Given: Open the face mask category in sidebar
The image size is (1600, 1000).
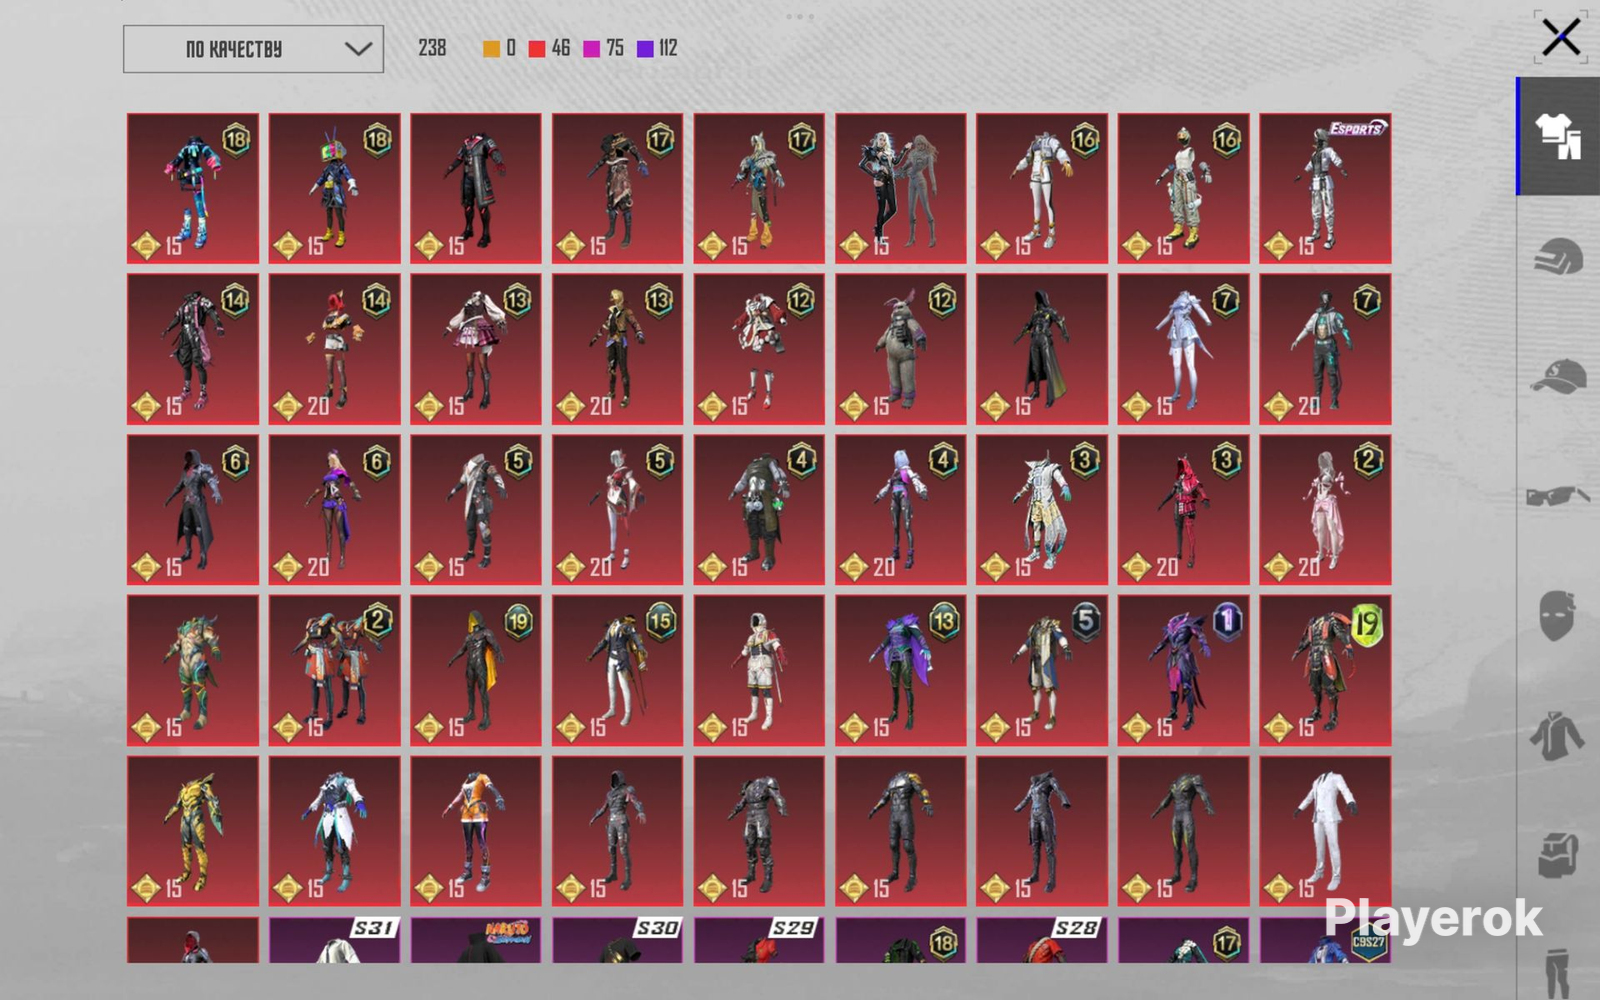Looking at the screenshot, I should pos(1558,615).
